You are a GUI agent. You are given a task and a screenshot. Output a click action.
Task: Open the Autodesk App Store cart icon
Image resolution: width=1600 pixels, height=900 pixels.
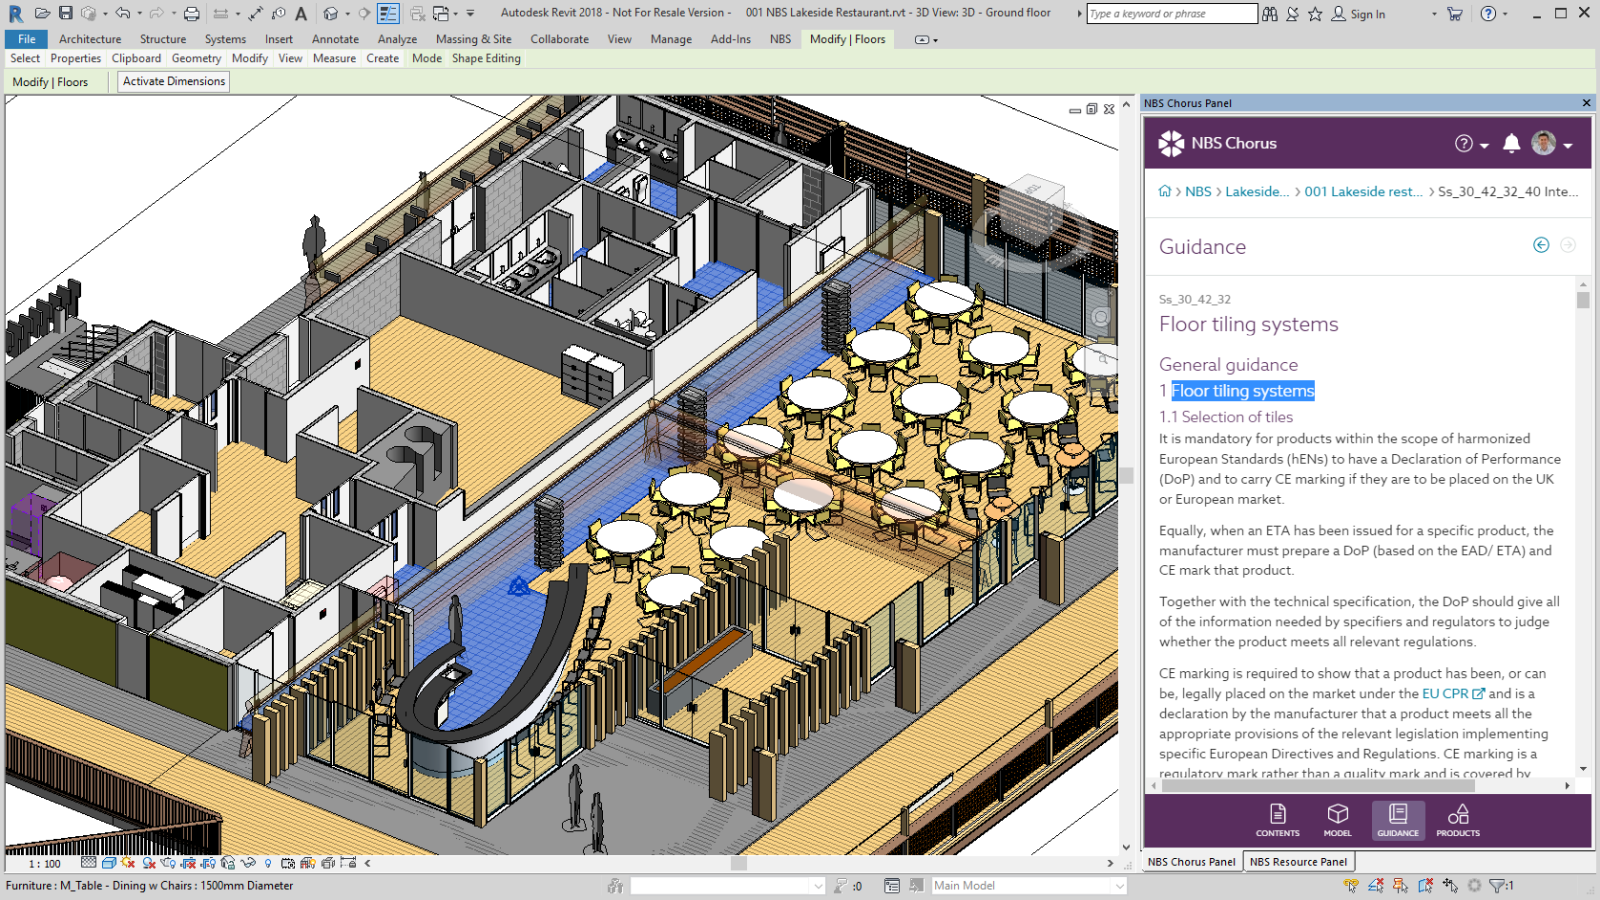(x=1455, y=14)
